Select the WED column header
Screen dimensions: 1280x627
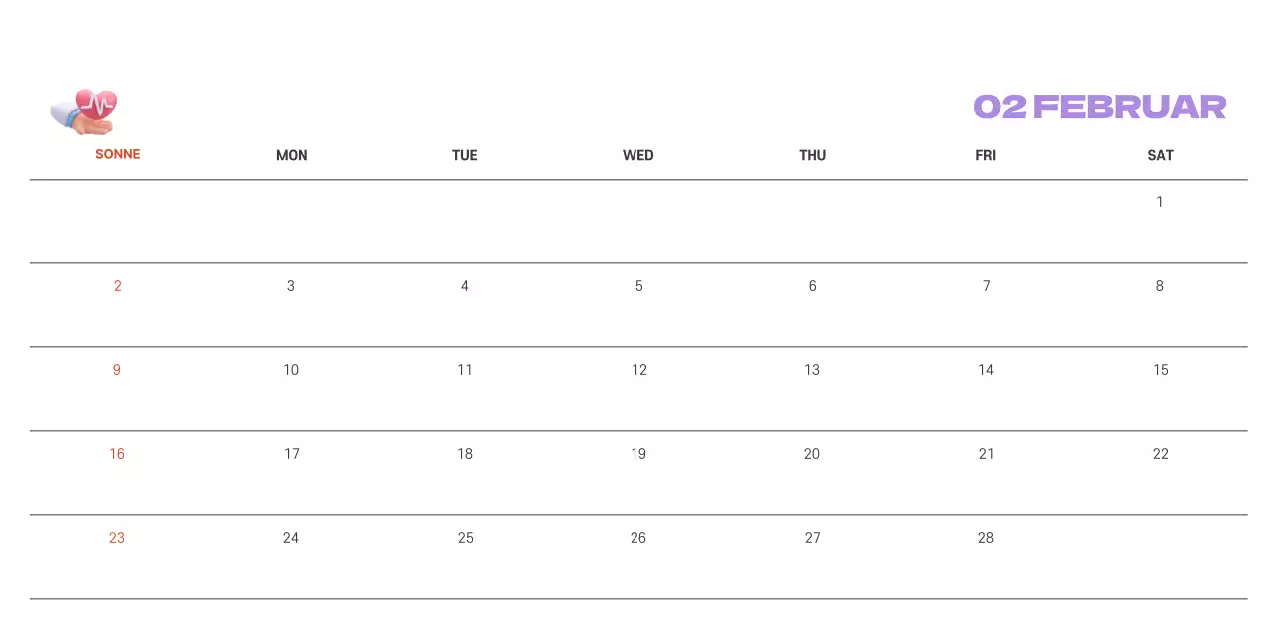638,155
